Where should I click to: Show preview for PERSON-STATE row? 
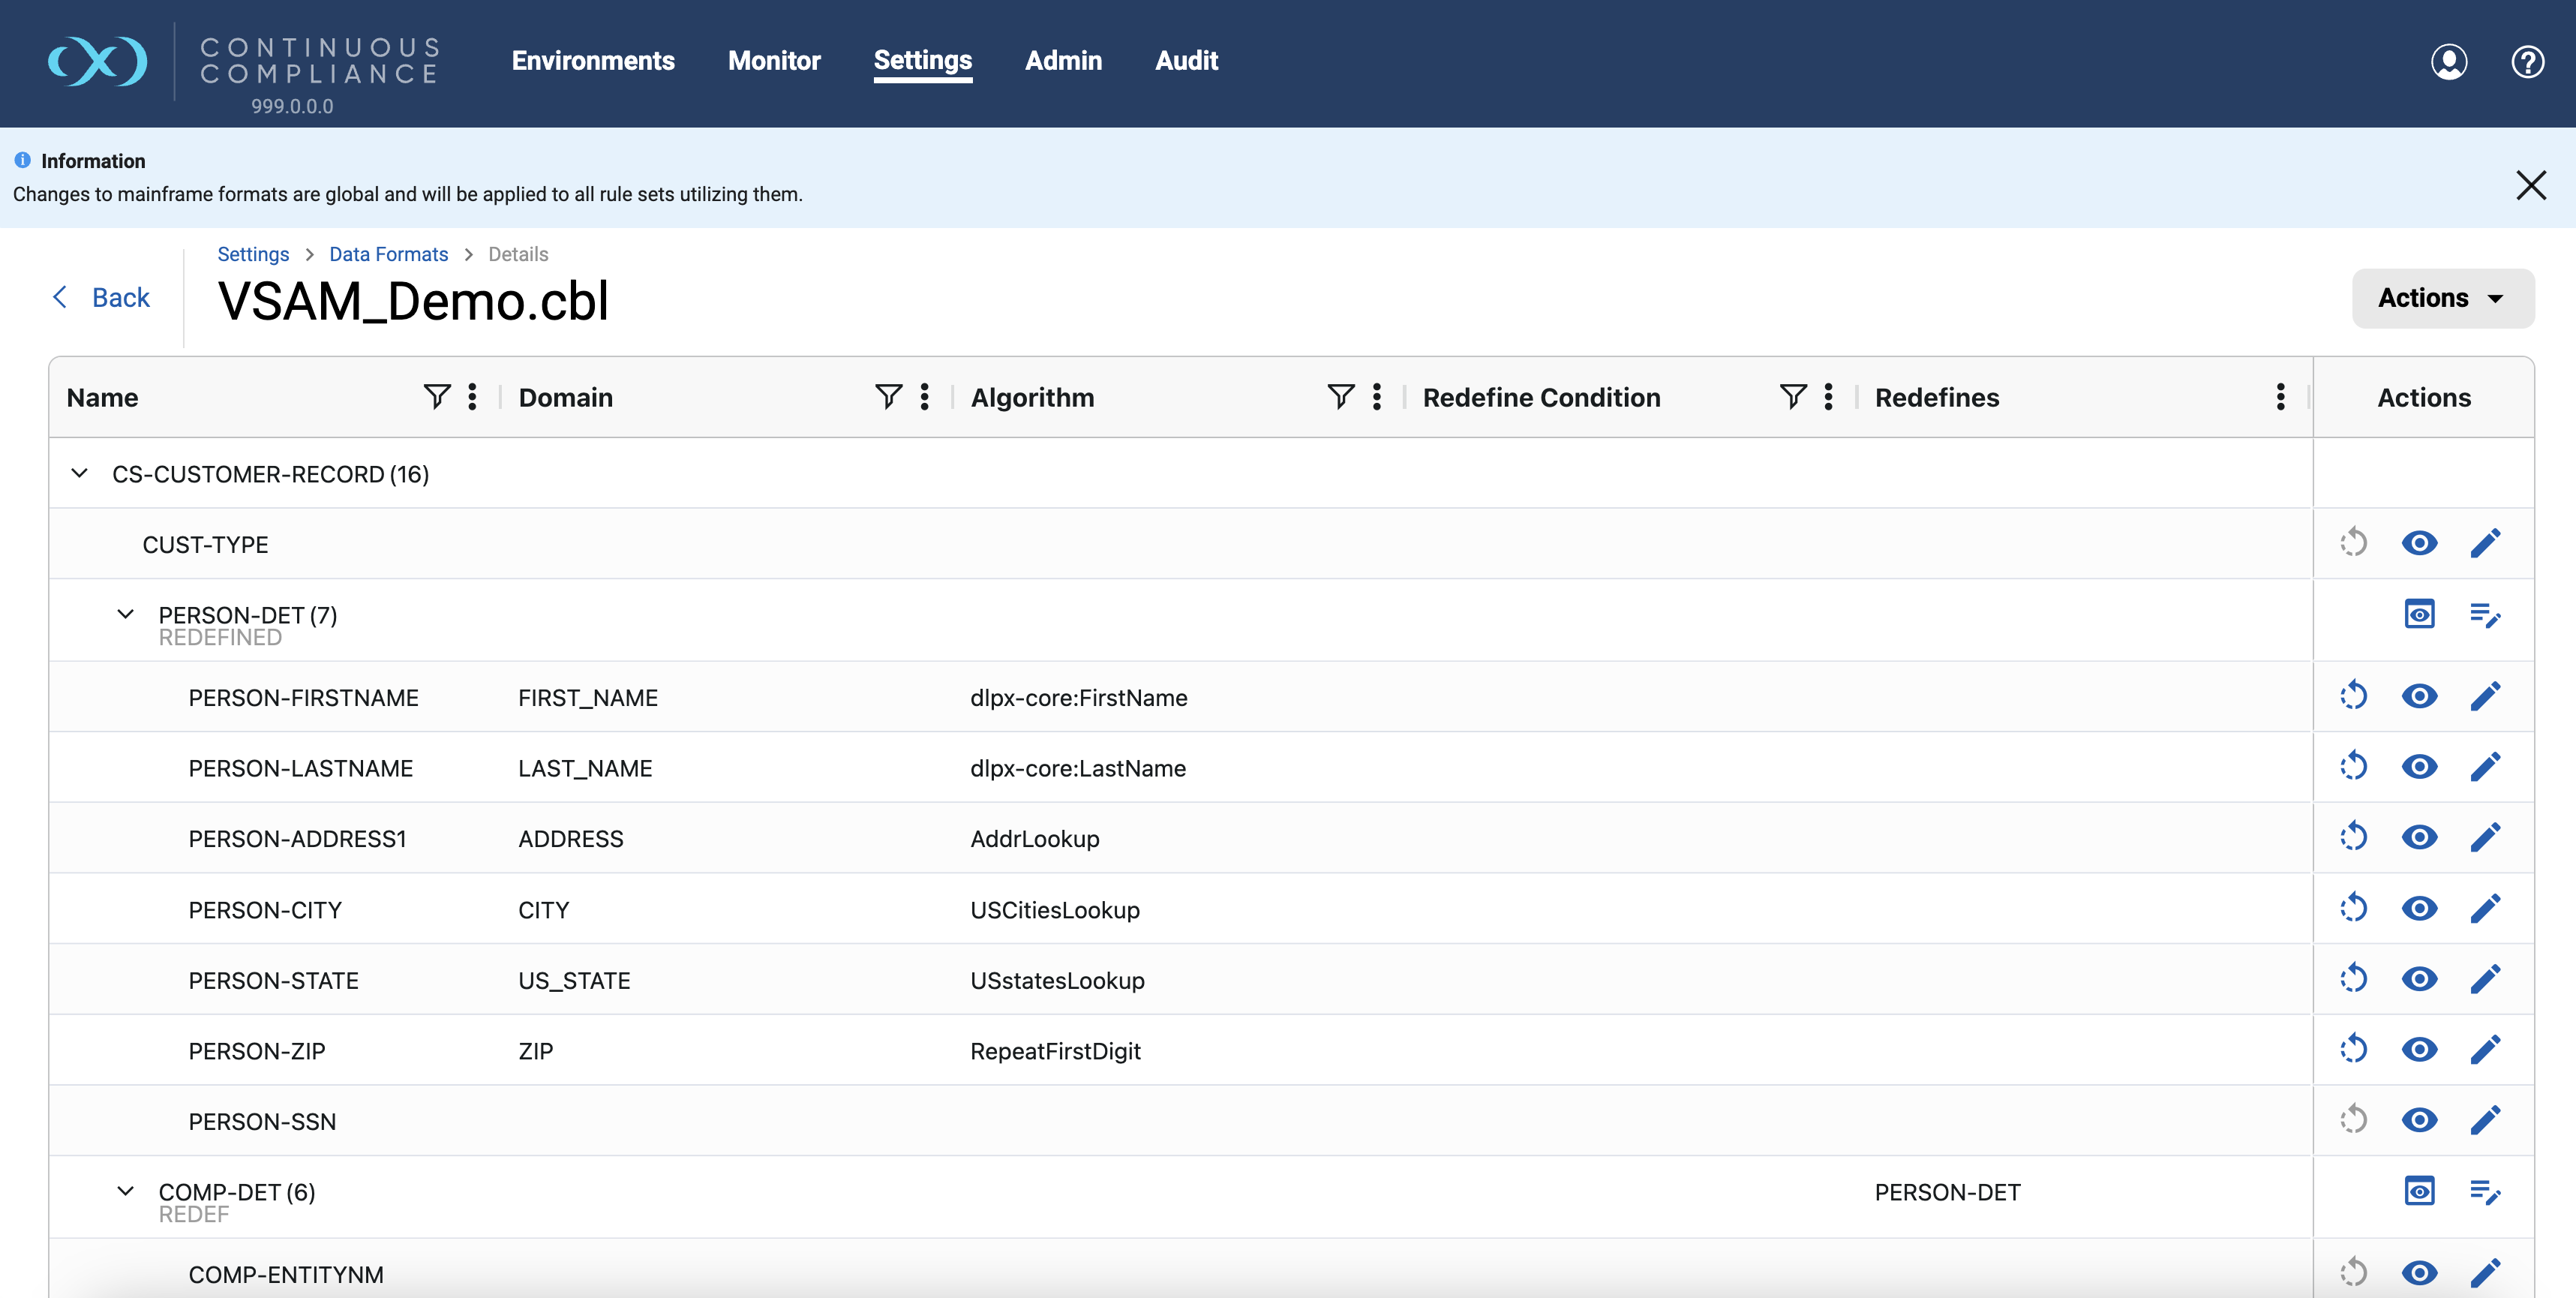(2420, 978)
